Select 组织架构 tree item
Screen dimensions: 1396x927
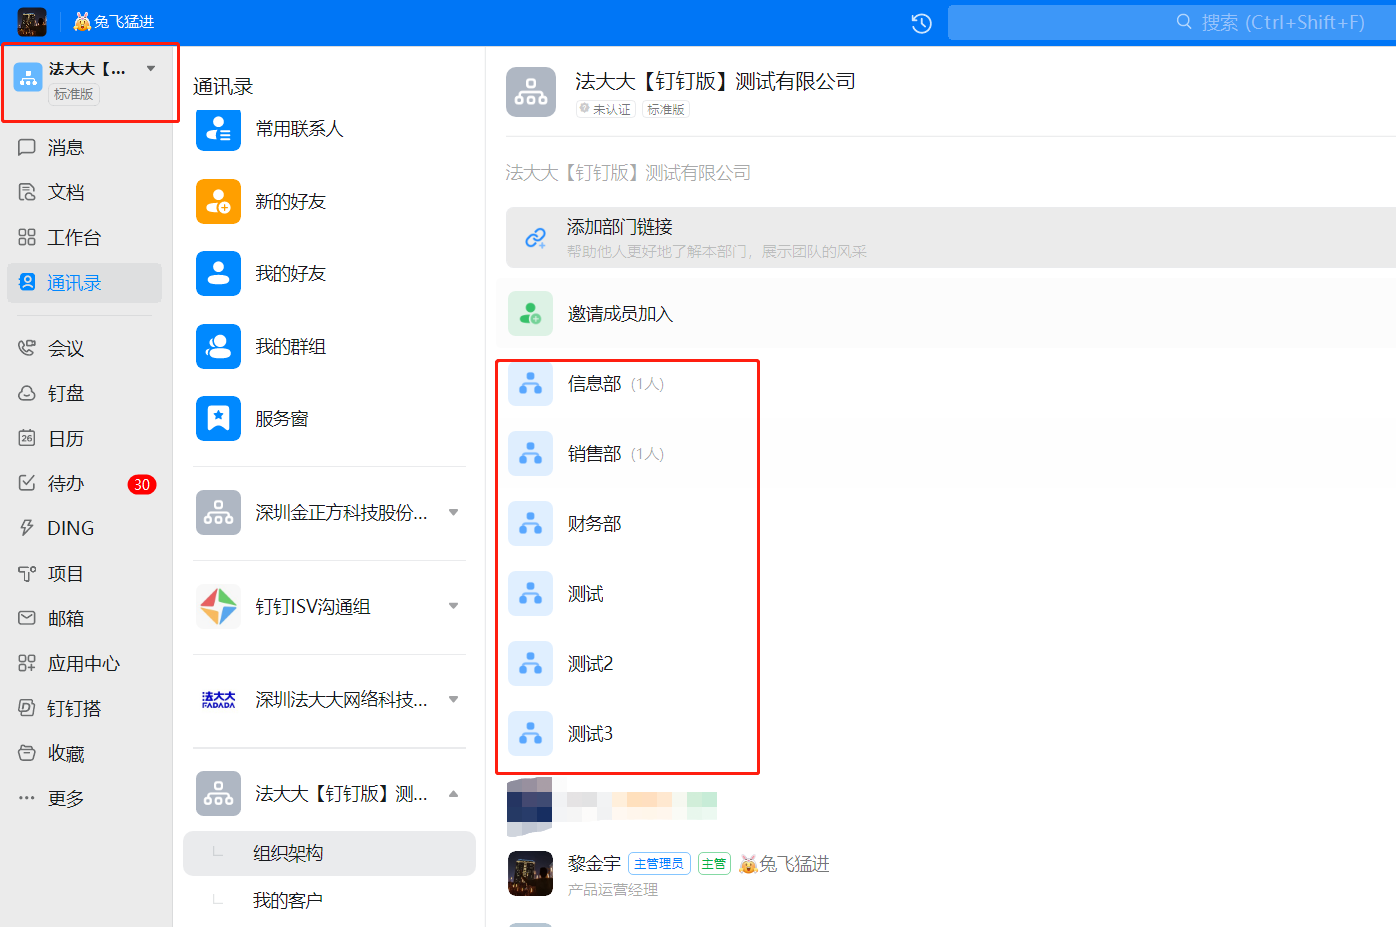point(329,853)
